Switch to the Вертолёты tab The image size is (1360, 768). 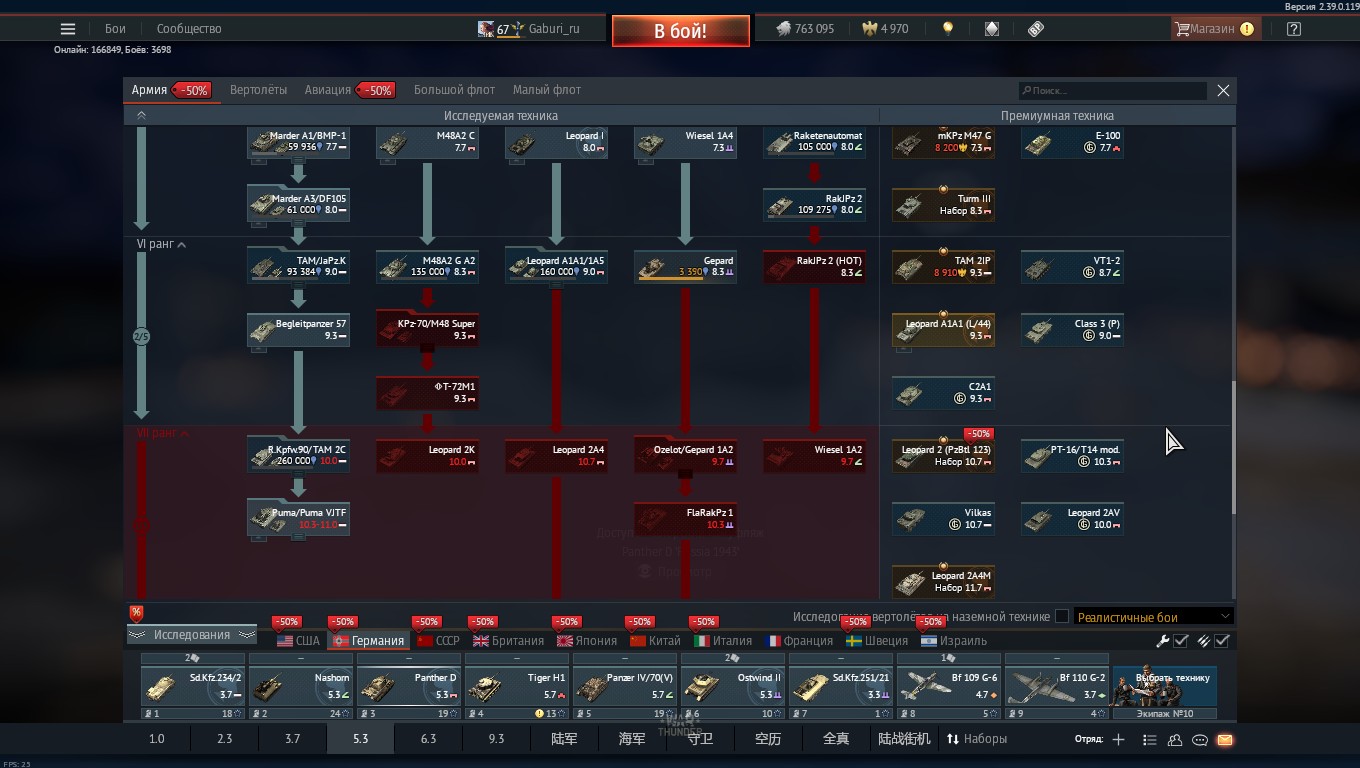pyautogui.click(x=258, y=90)
